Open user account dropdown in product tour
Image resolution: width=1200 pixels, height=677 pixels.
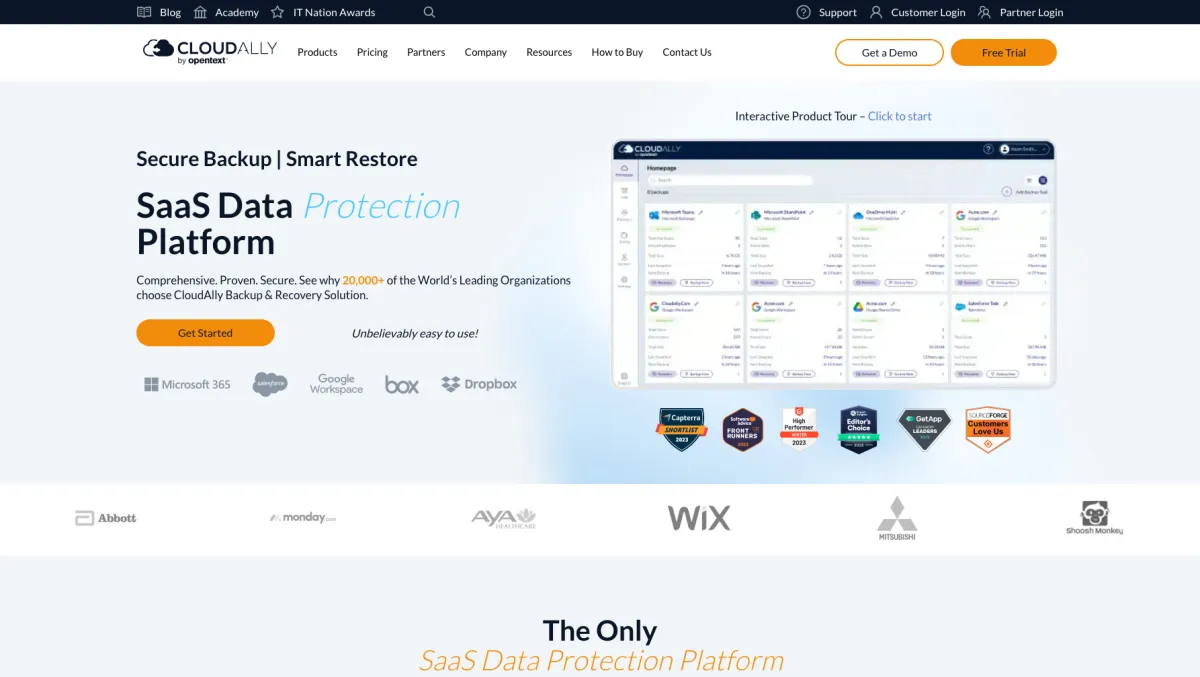[1025, 149]
